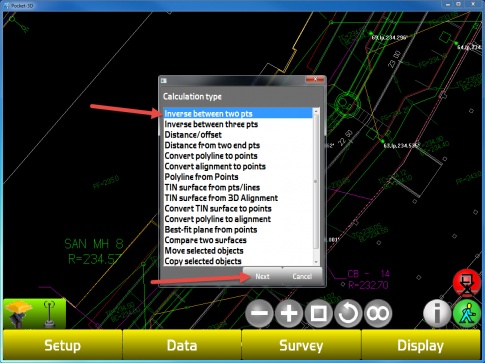Open the info 'i' icon
This screenshot has width=485, height=363.
click(437, 313)
